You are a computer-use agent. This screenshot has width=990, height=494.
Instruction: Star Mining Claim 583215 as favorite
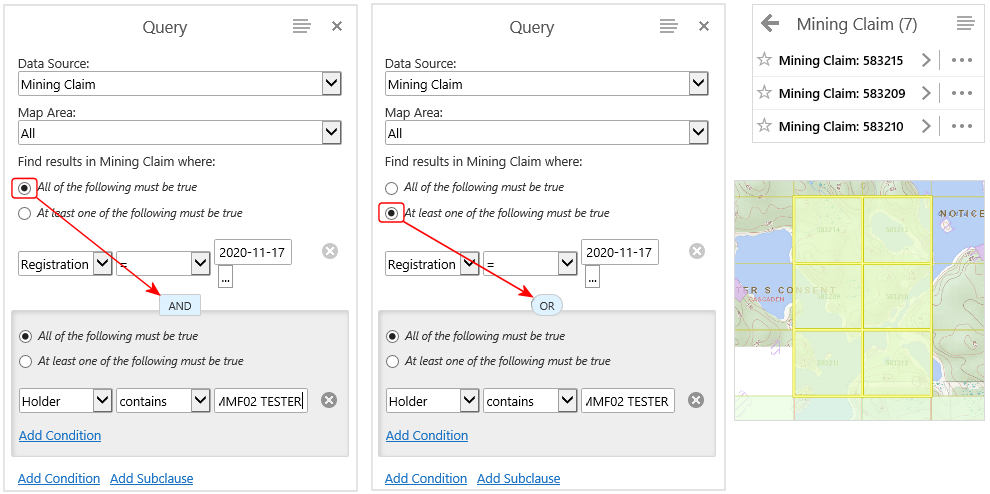coord(765,60)
